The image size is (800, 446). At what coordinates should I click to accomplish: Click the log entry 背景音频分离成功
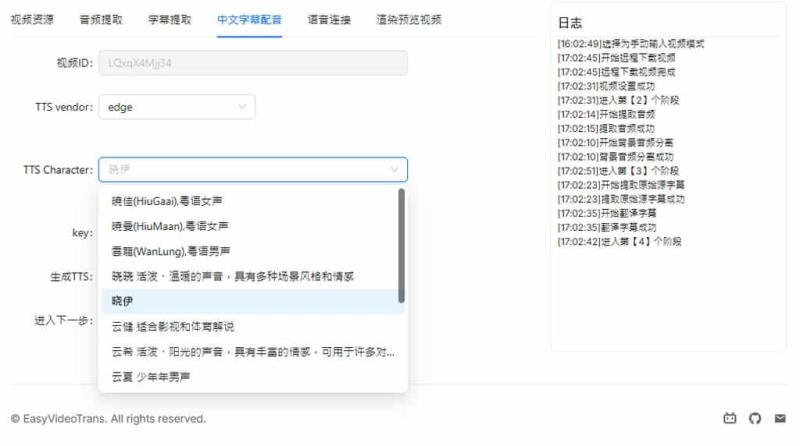pos(615,157)
